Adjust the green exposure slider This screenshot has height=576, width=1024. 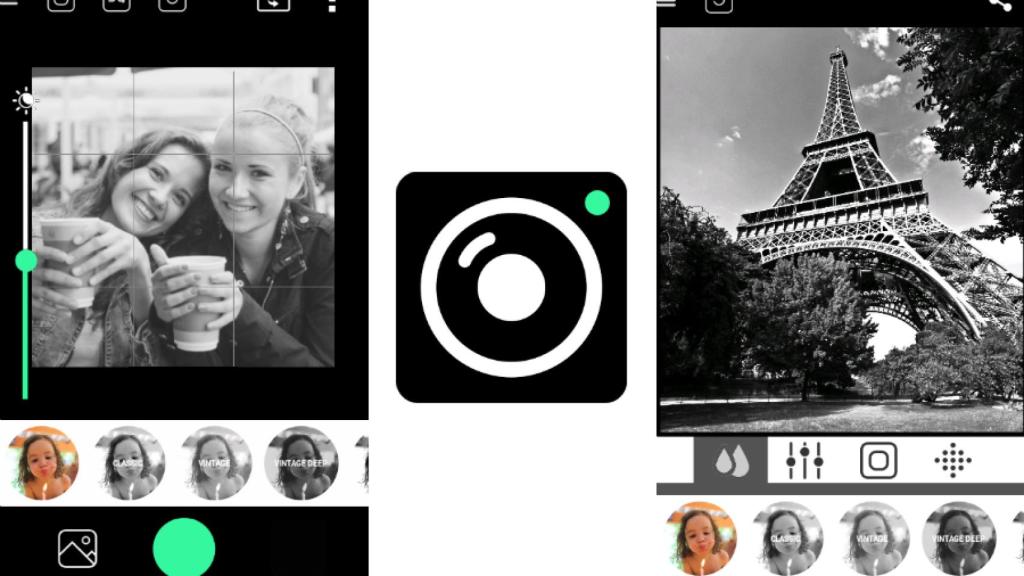(24, 262)
